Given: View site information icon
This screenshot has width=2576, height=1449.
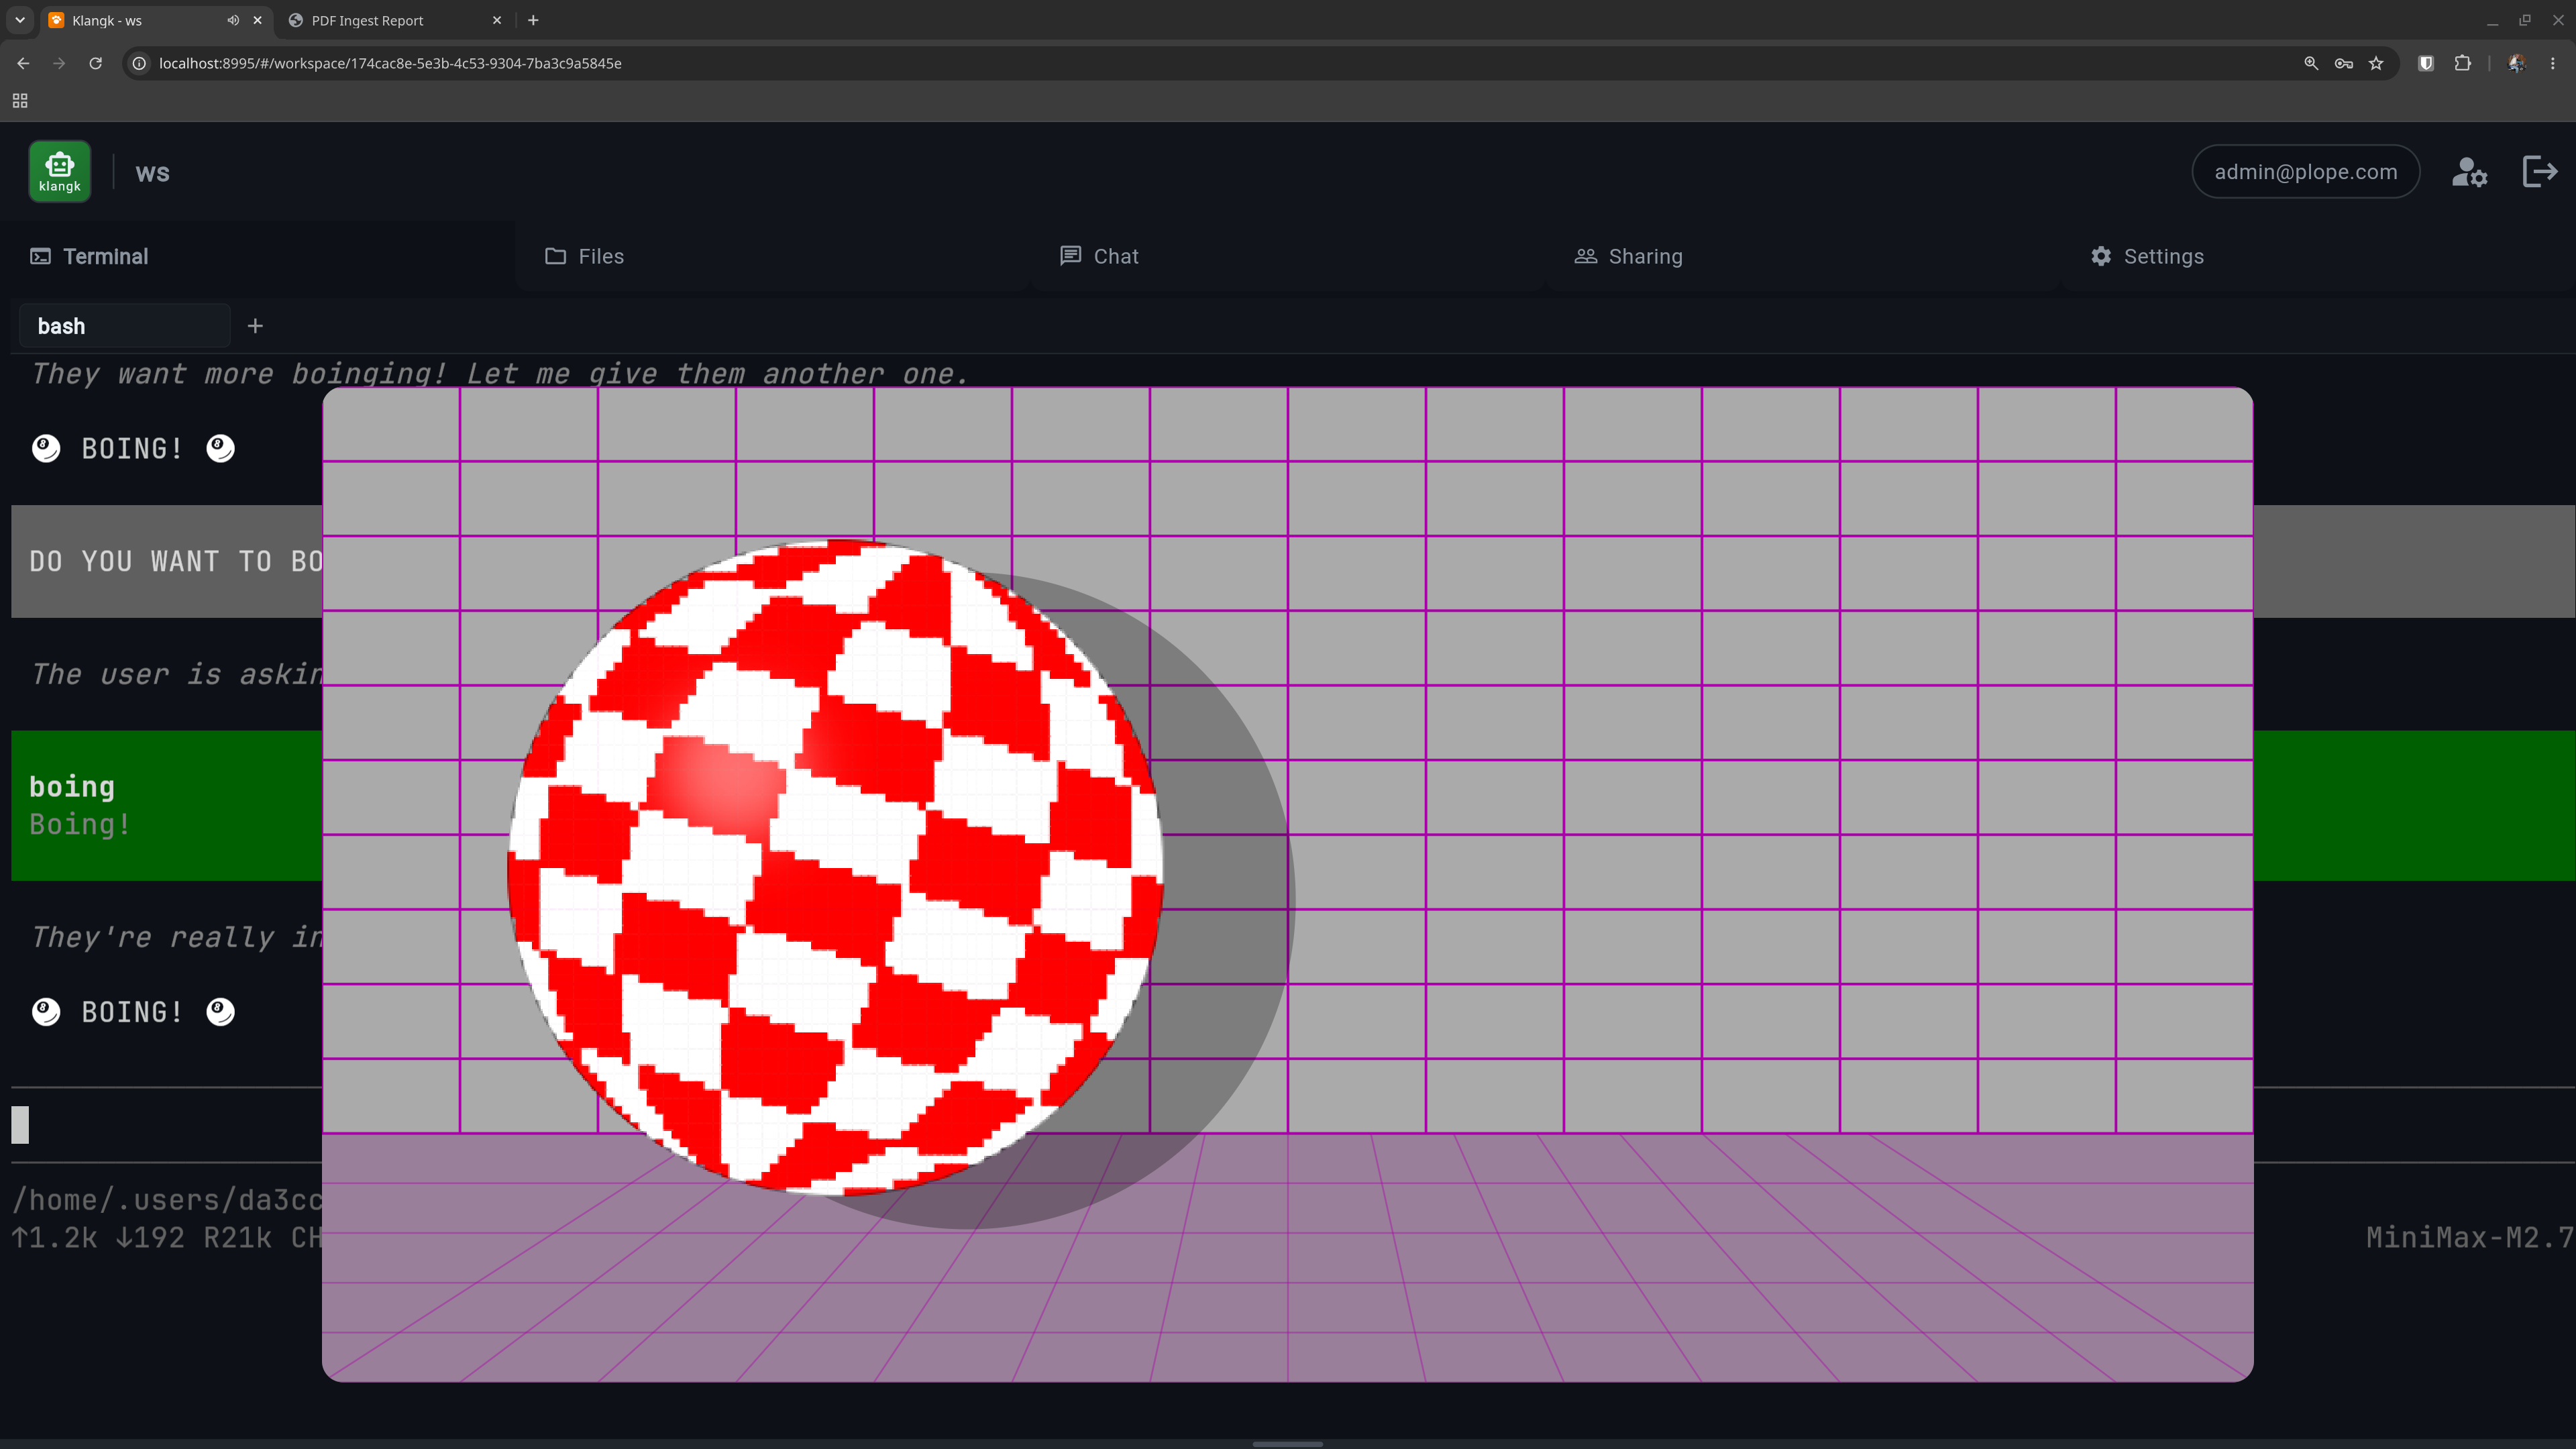Looking at the screenshot, I should click(140, 63).
